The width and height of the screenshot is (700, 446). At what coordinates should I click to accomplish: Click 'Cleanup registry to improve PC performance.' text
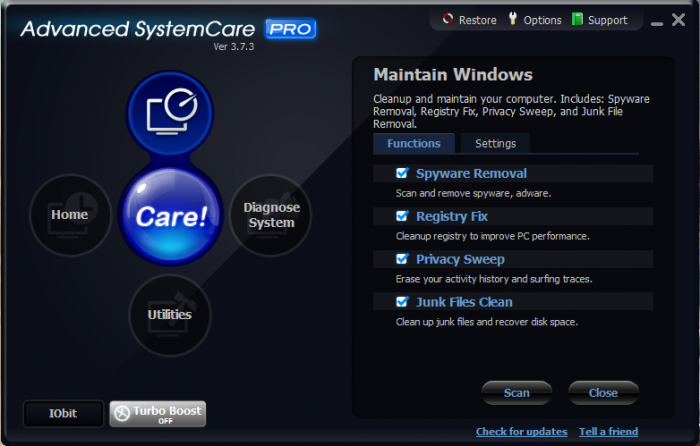pyautogui.click(x=492, y=236)
